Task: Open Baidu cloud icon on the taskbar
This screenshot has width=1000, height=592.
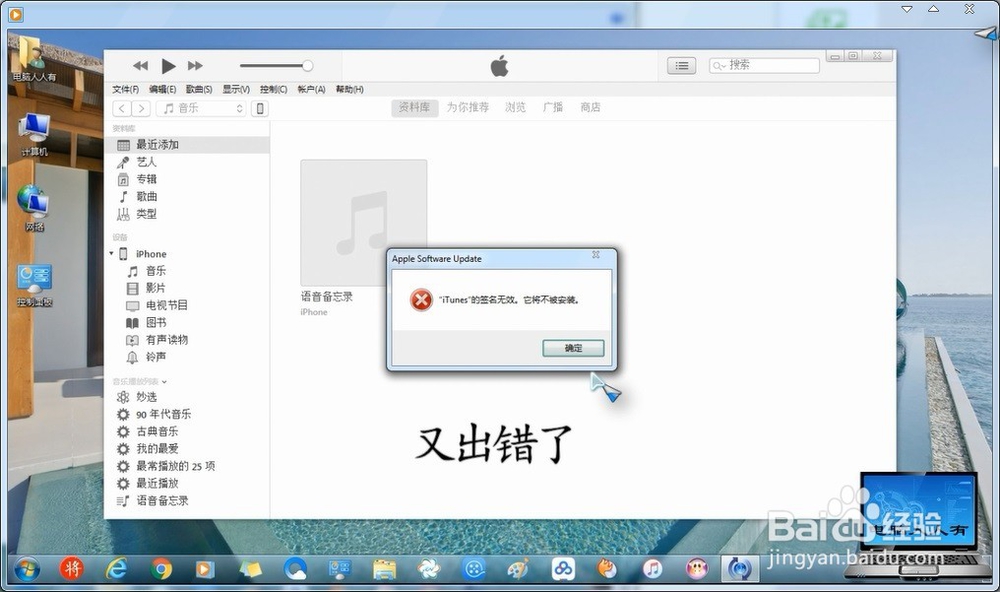Action: [x=563, y=568]
